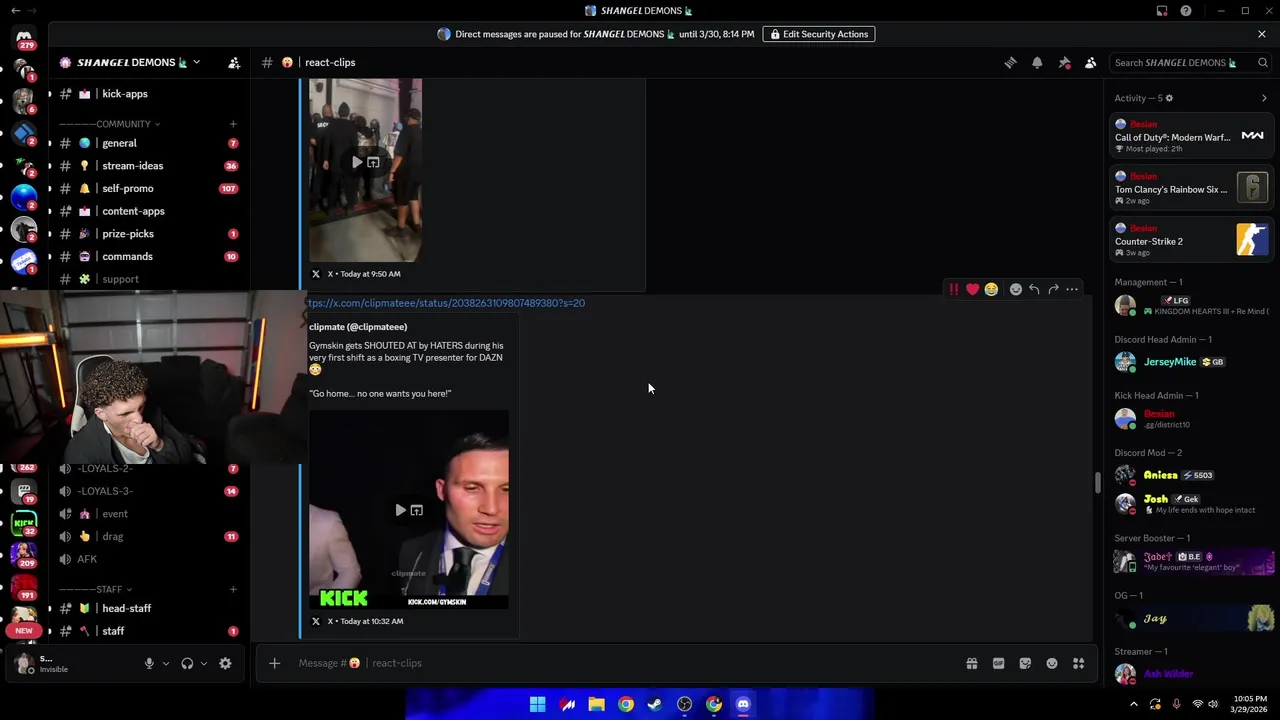The width and height of the screenshot is (1280, 720).
Task: Open more options for hovered message
Action: click(1072, 289)
